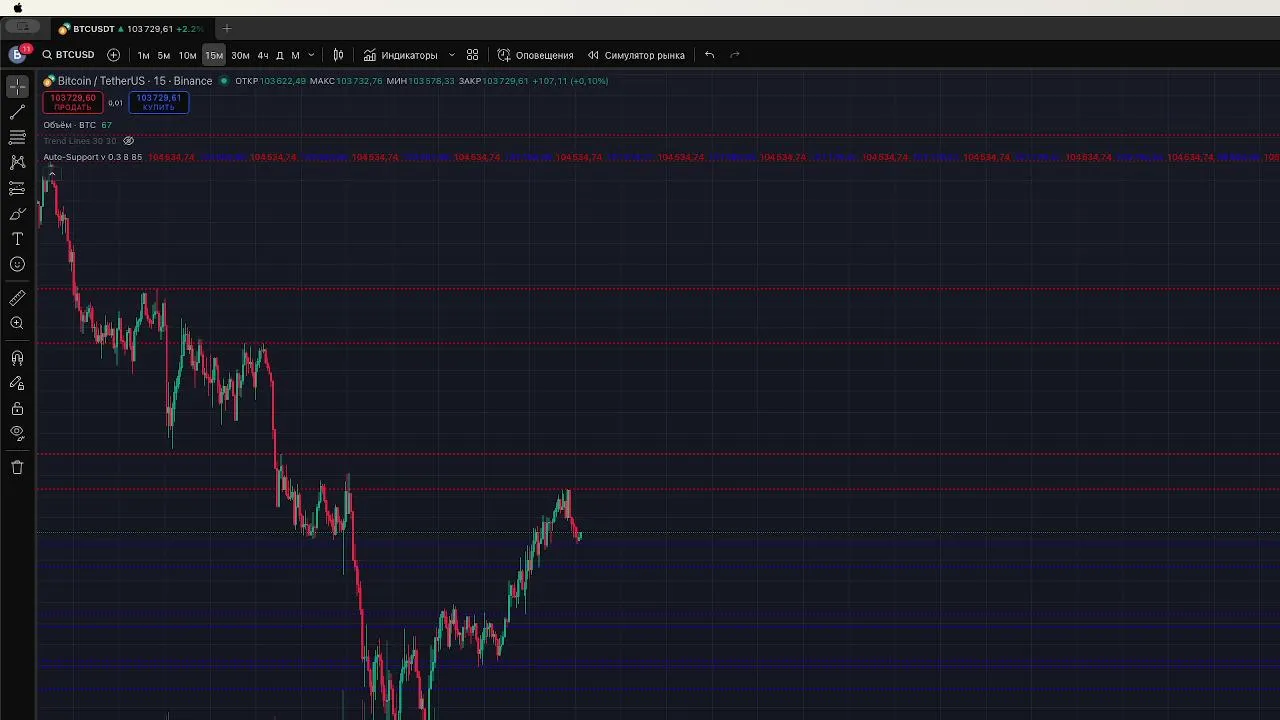Viewport: 1280px width, 720px height.
Task: Open the forecasting and measurement tools
Action: tap(17, 188)
